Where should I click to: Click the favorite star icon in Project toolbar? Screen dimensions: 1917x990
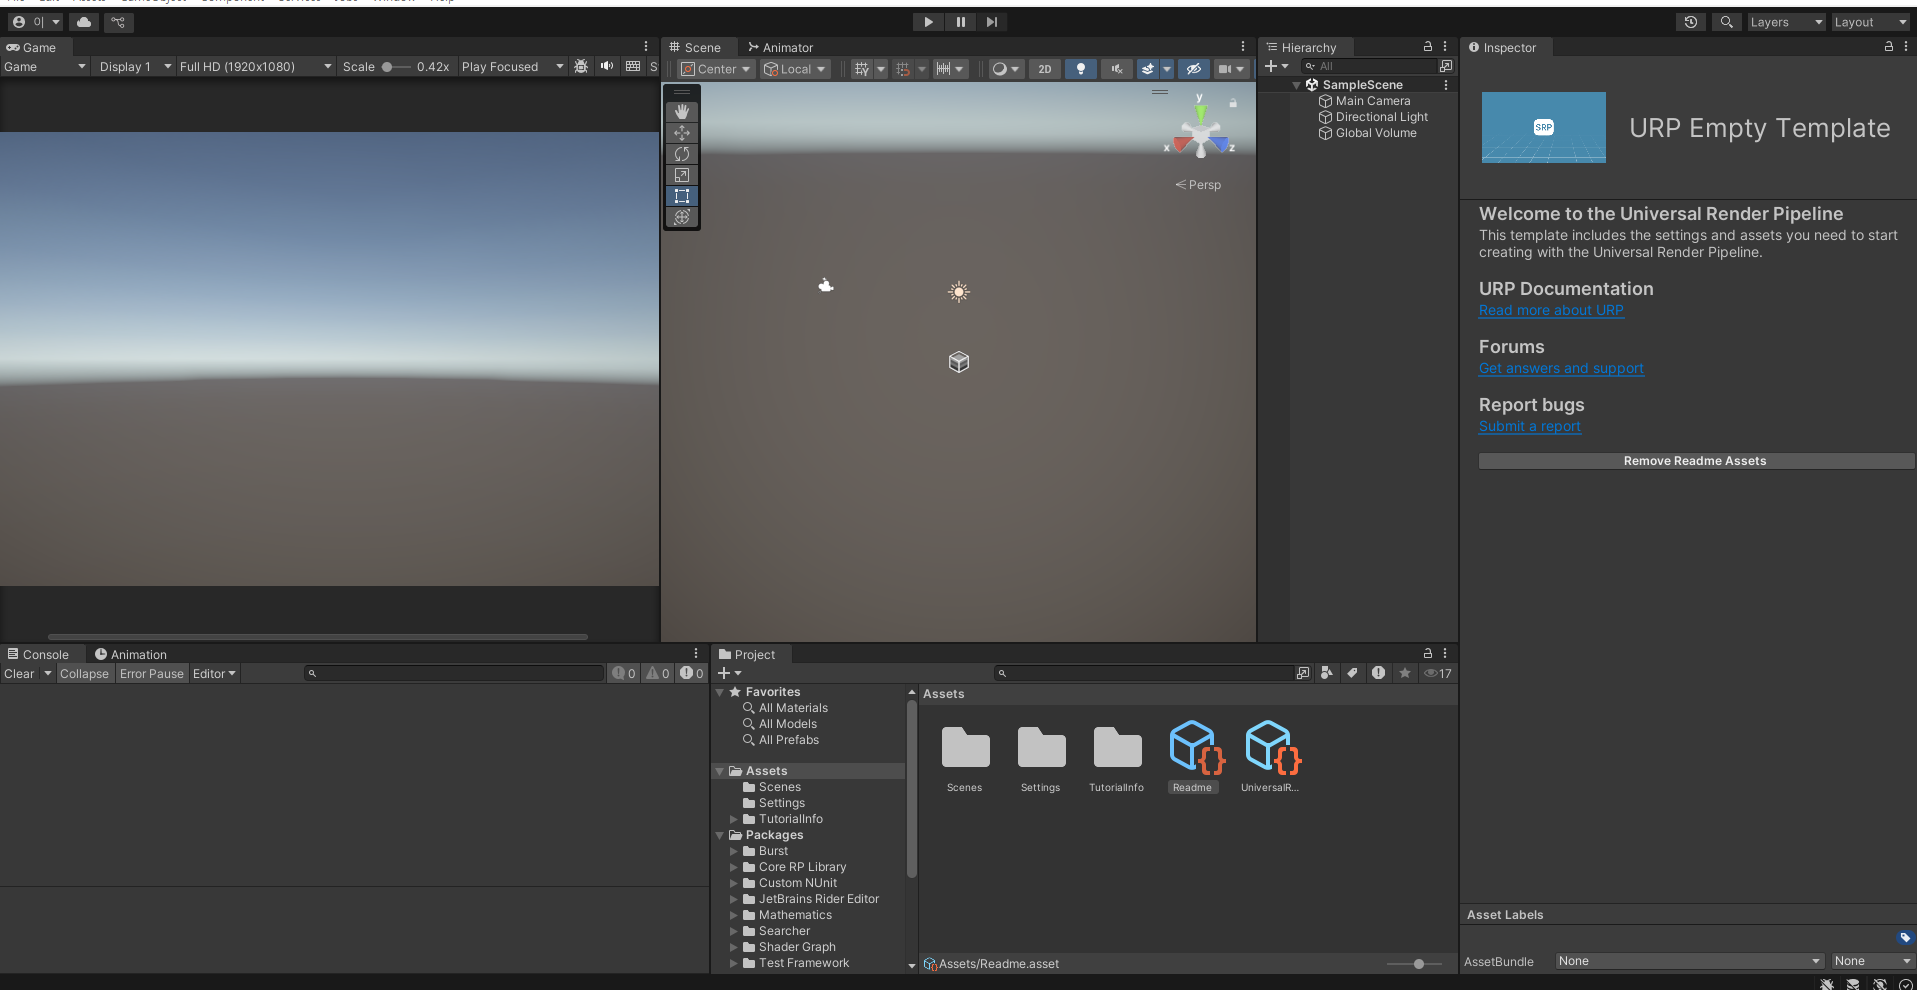1405,673
